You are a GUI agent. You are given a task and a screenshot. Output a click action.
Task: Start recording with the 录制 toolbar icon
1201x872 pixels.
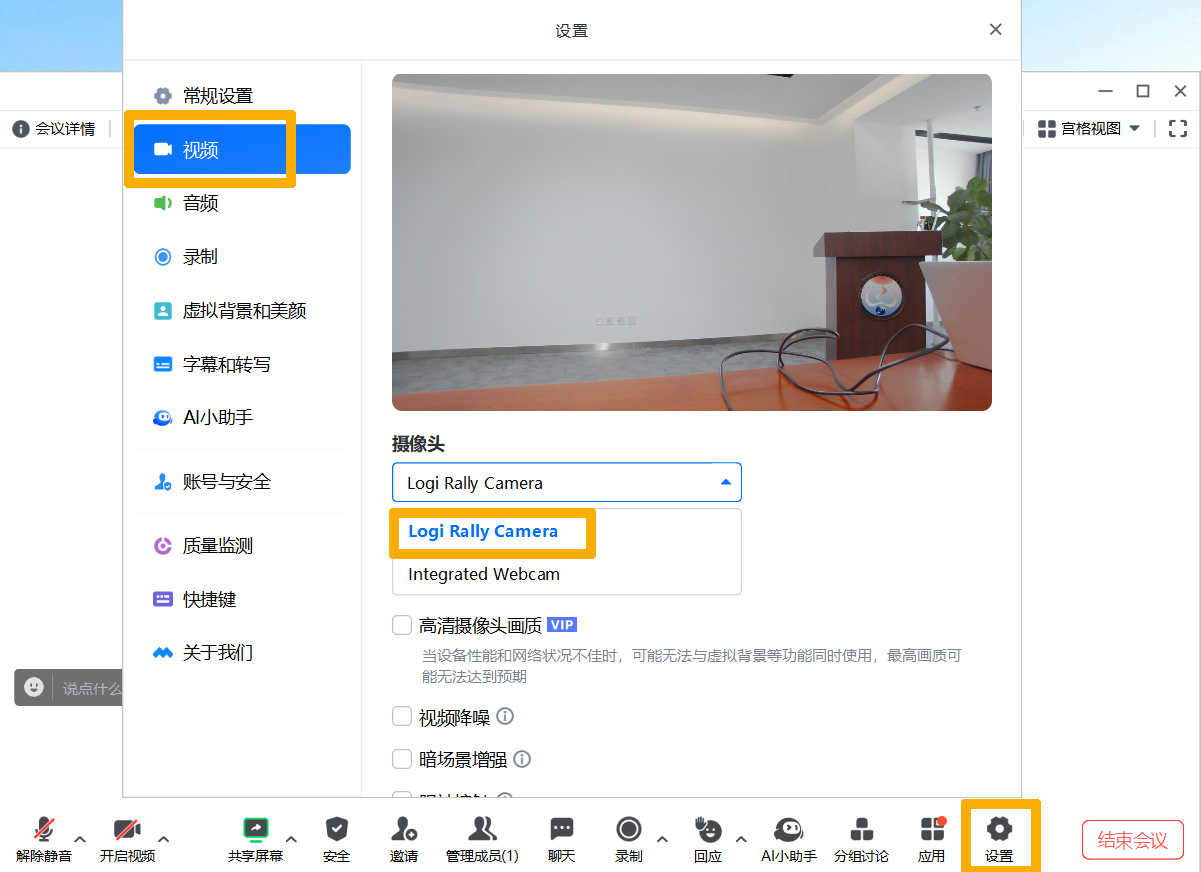[628, 829]
